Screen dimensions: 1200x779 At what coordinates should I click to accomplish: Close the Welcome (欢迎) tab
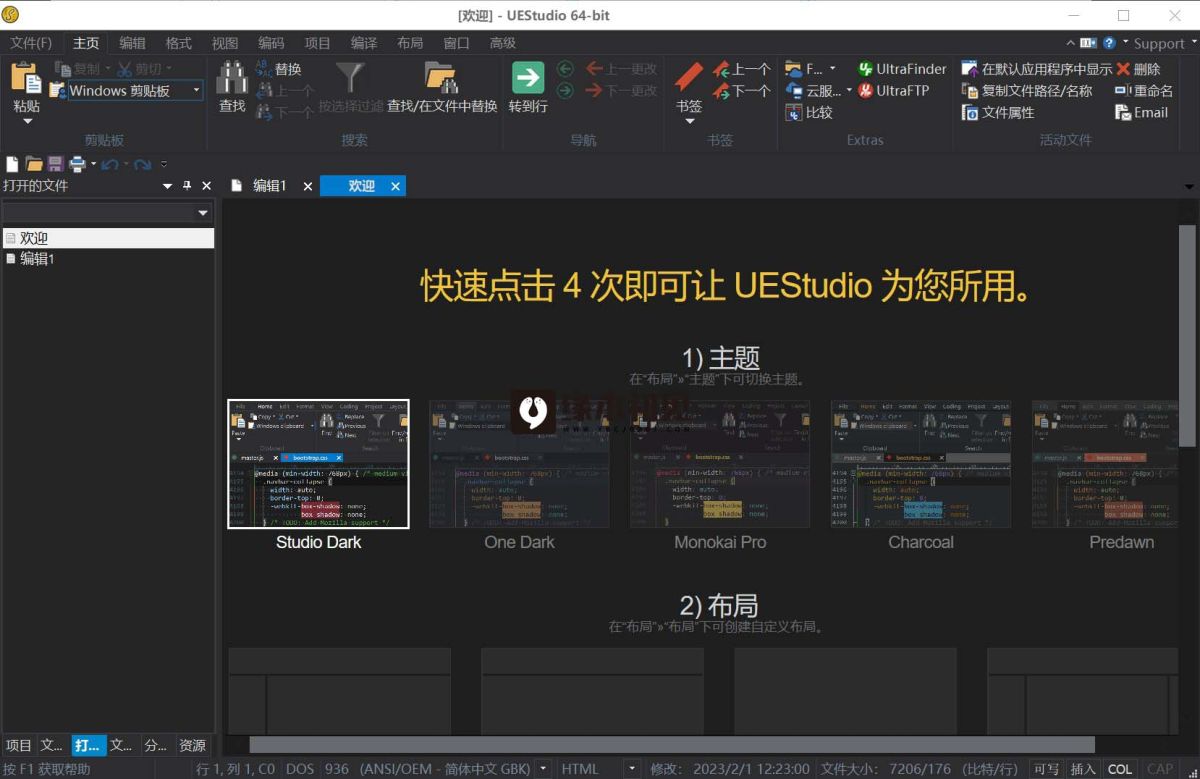pos(395,186)
